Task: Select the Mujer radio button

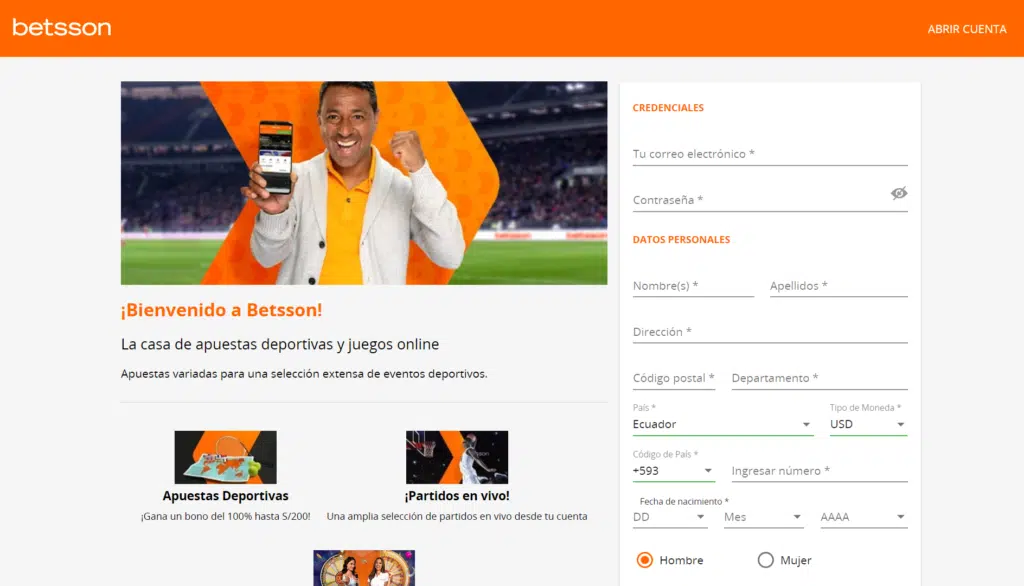Action: coord(765,560)
